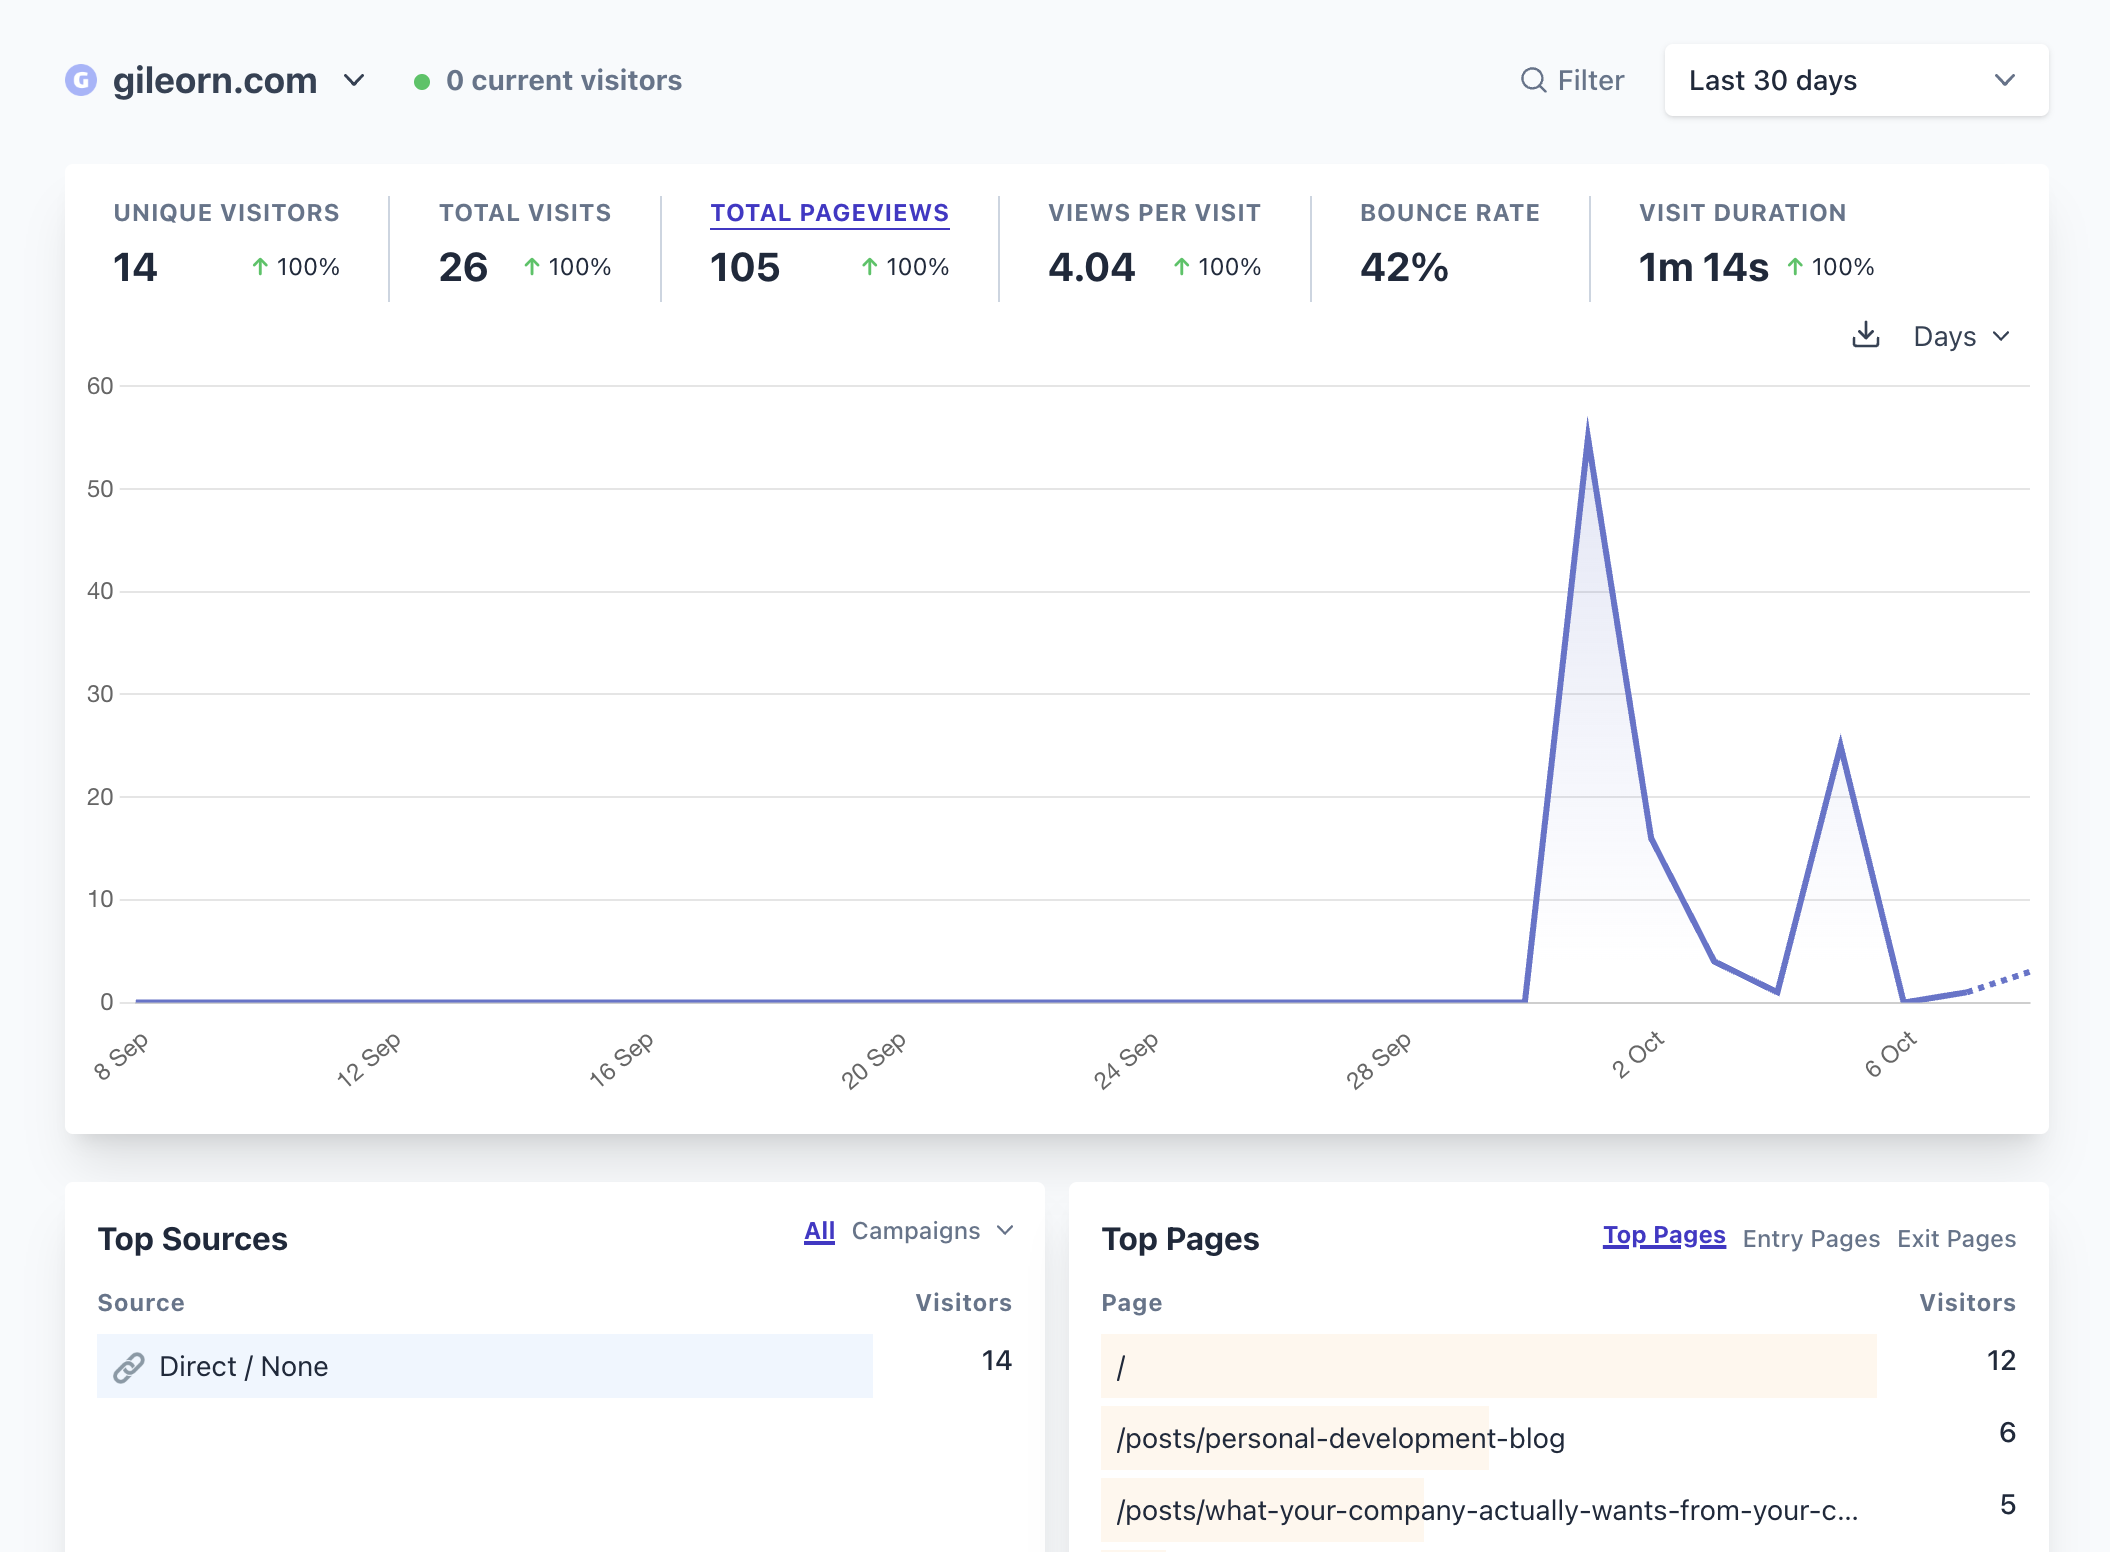Click the 105 total pageviews value
The height and width of the screenshot is (1552, 2110).
tap(745, 267)
